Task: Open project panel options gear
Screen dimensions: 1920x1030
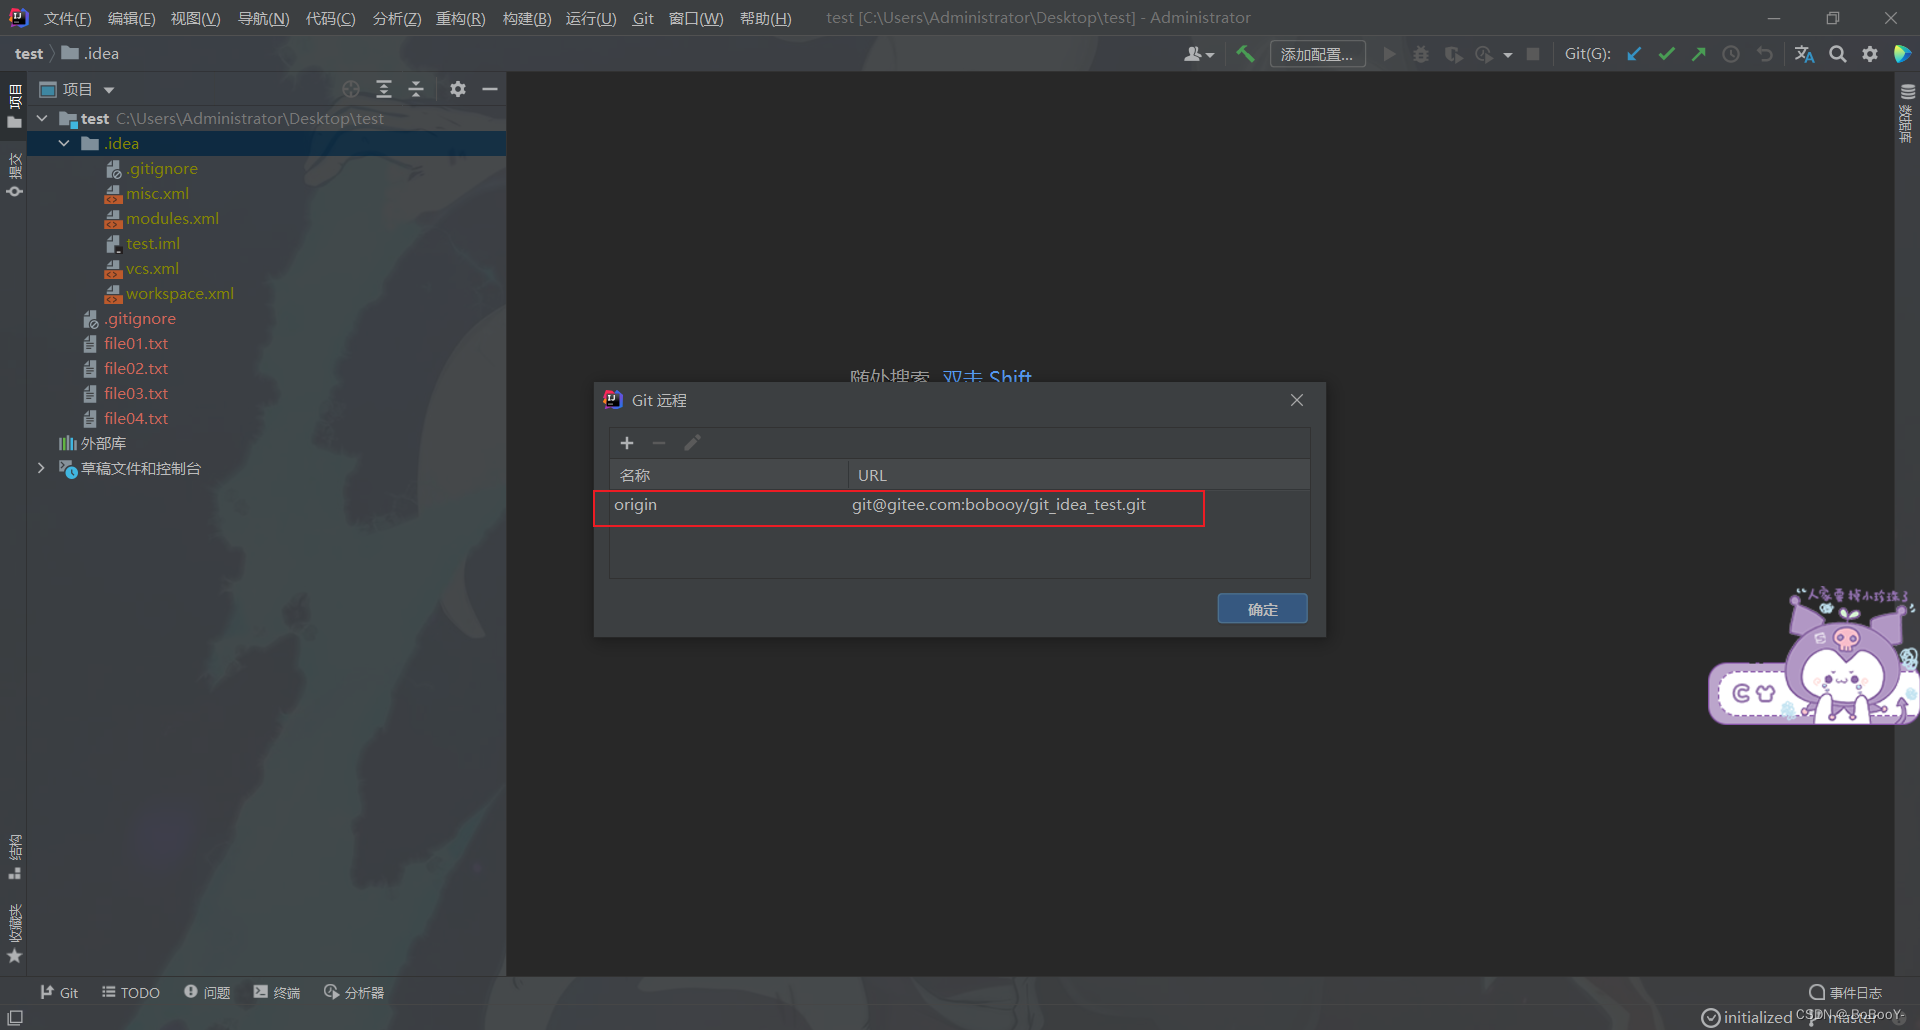Action: tap(458, 90)
